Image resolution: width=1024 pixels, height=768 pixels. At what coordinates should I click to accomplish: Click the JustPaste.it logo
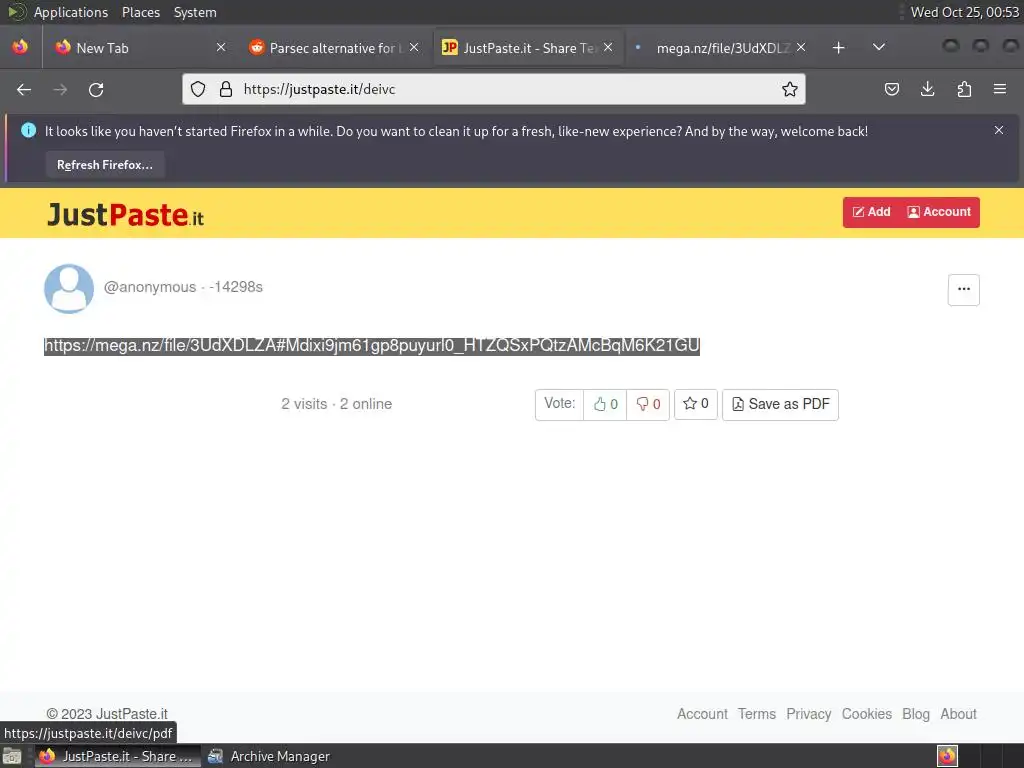(125, 214)
